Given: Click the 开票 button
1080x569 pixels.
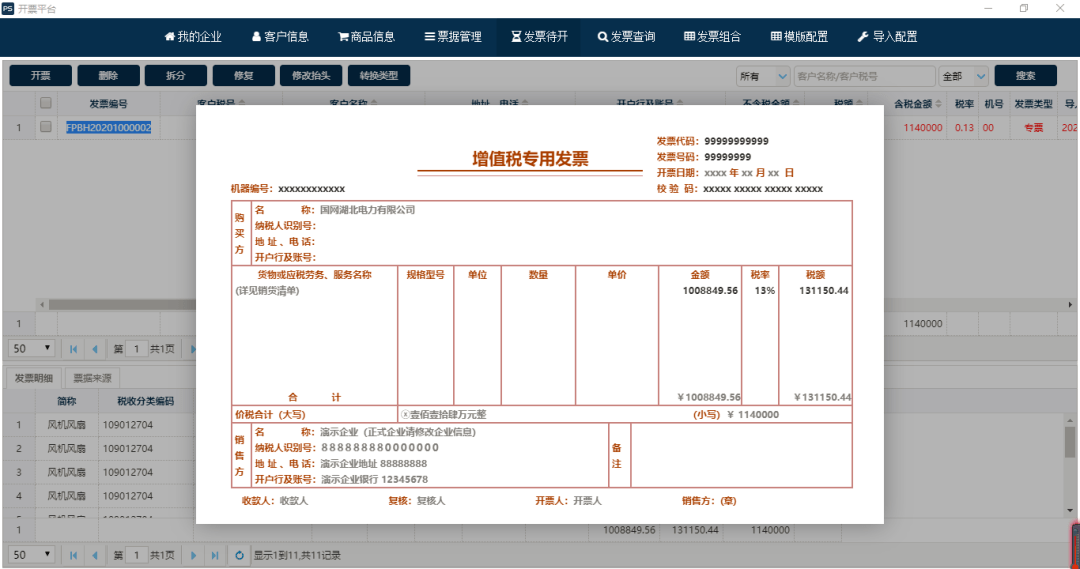Looking at the screenshot, I should click(x=41, y=76).
